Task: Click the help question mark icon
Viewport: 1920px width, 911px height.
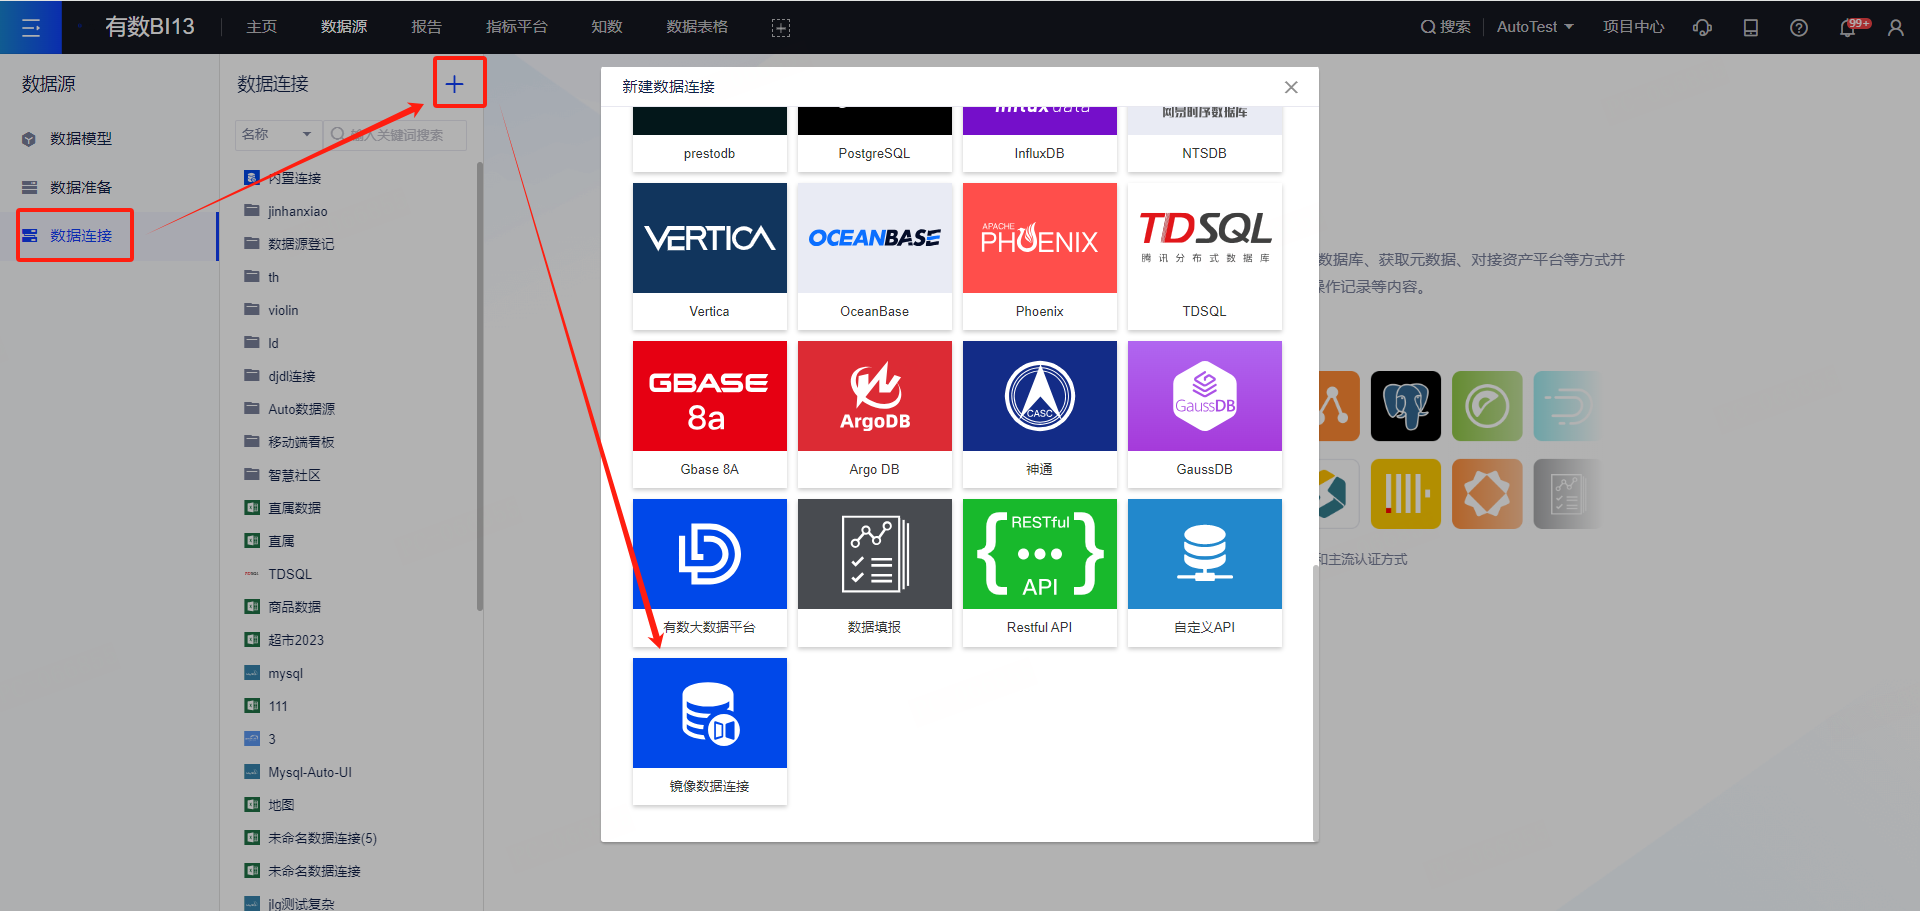Action: pyautogui.click(x=1798, y=28)
